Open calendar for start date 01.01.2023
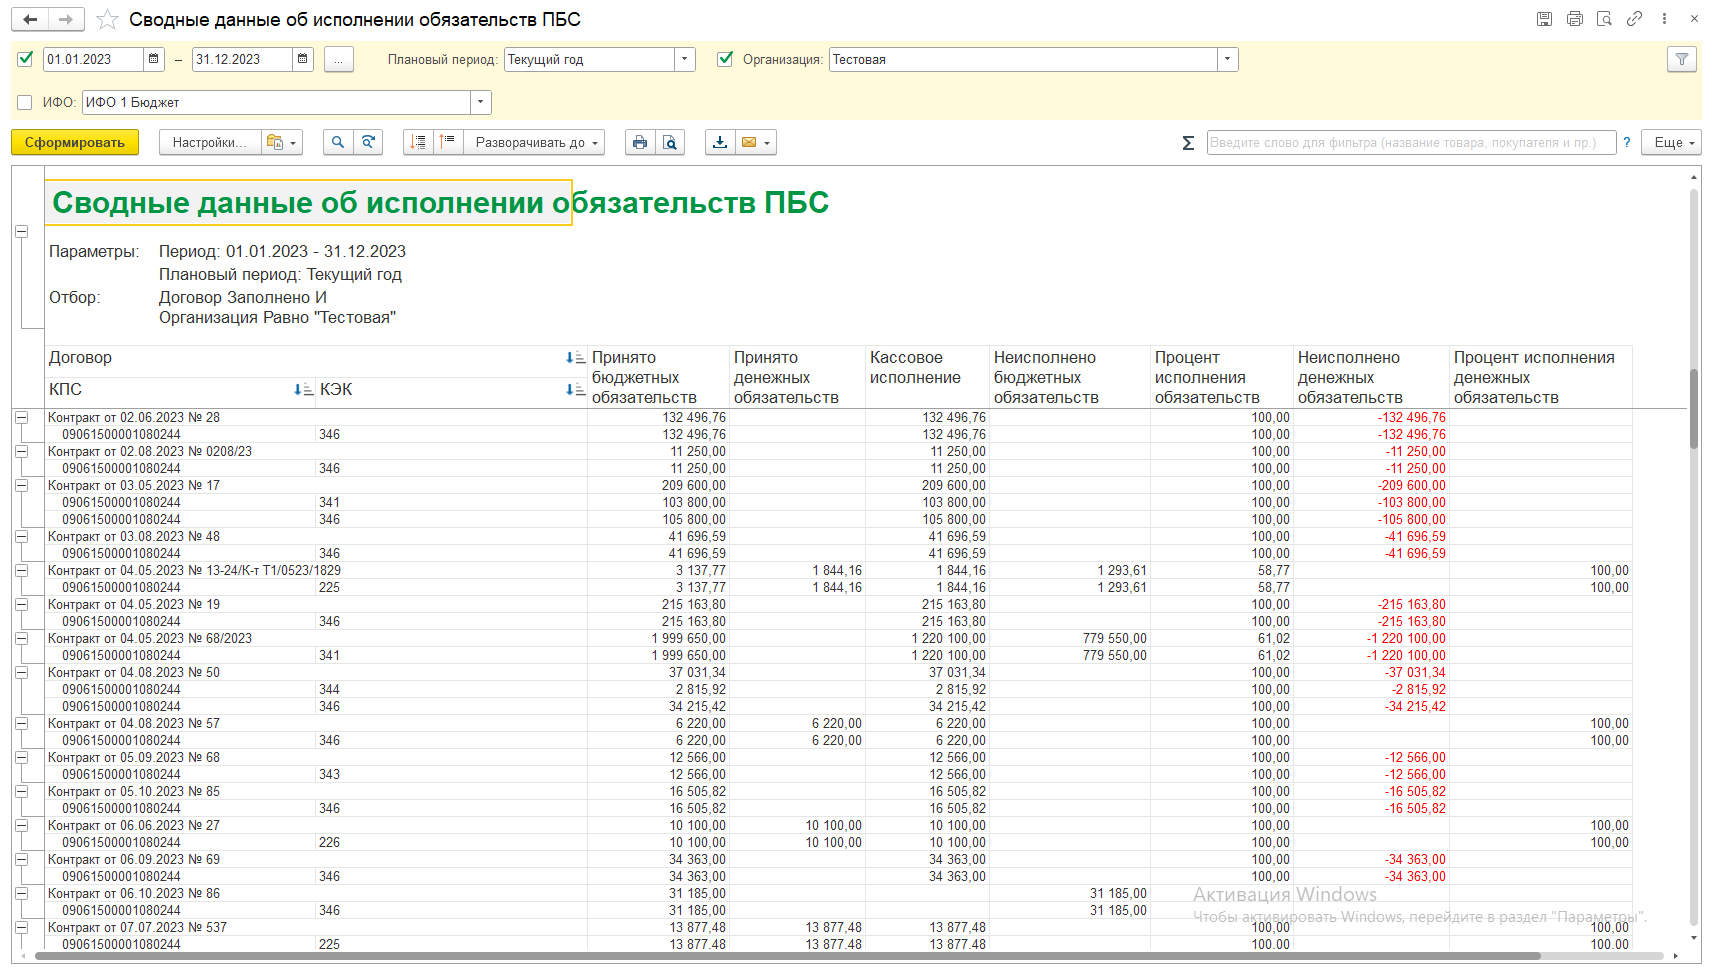 [154, 59]
